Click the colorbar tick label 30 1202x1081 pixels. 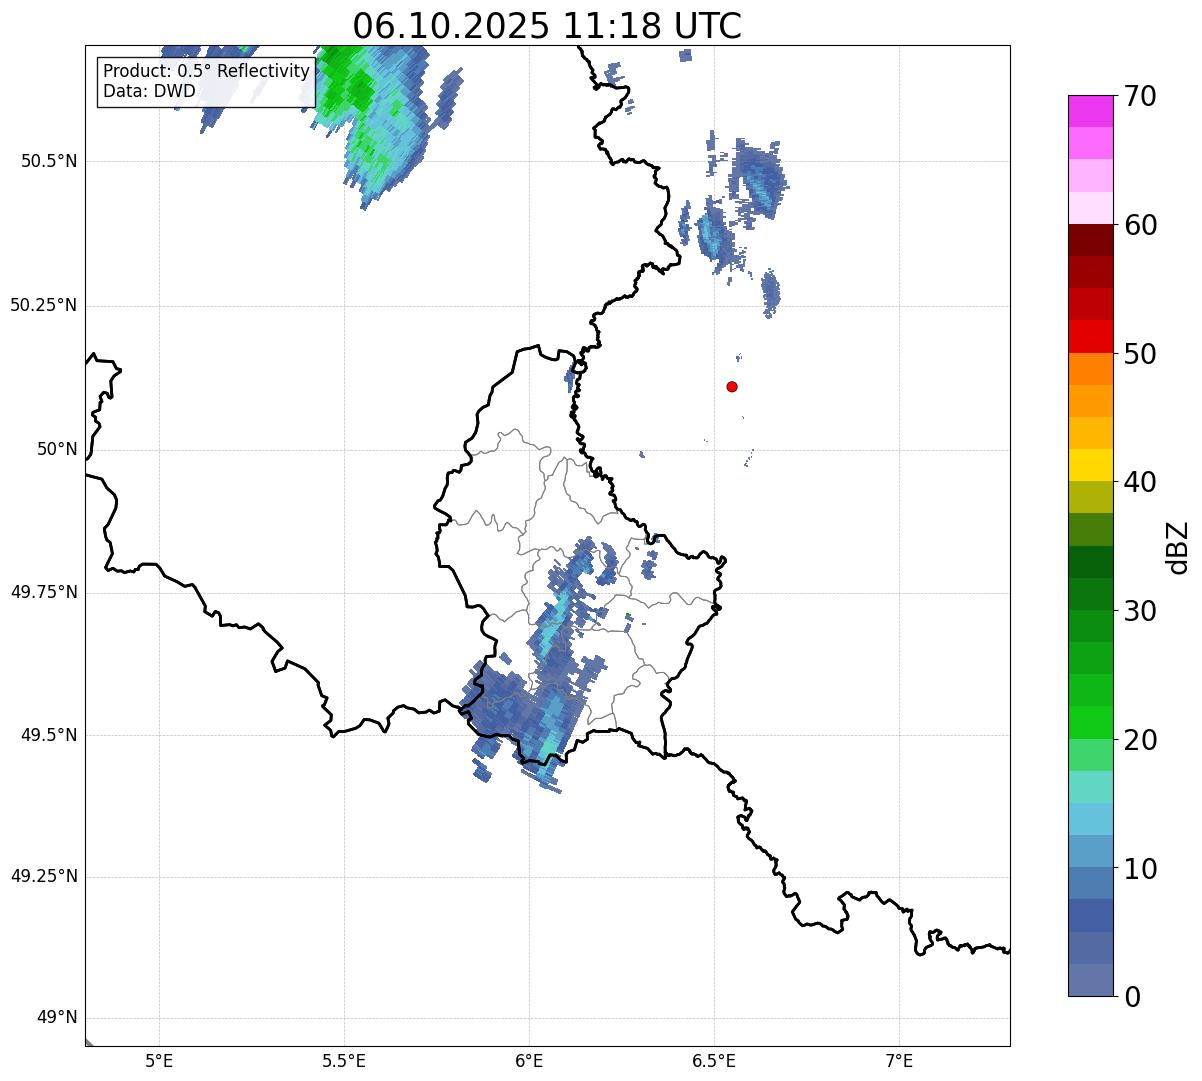coord(1140,611)
